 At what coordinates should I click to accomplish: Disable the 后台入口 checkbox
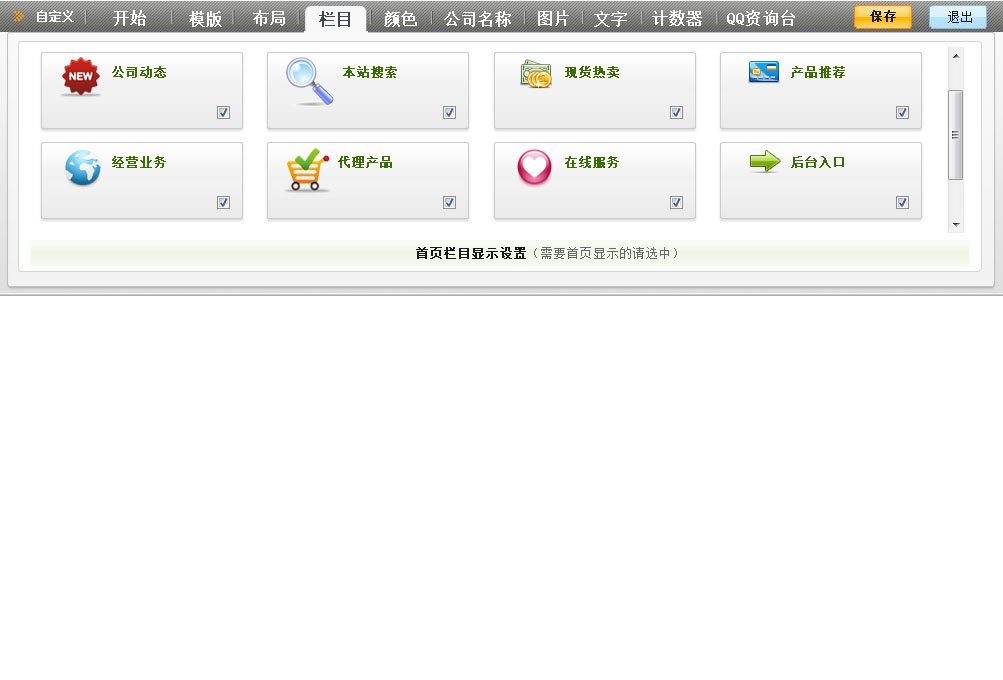click(902, 203)
